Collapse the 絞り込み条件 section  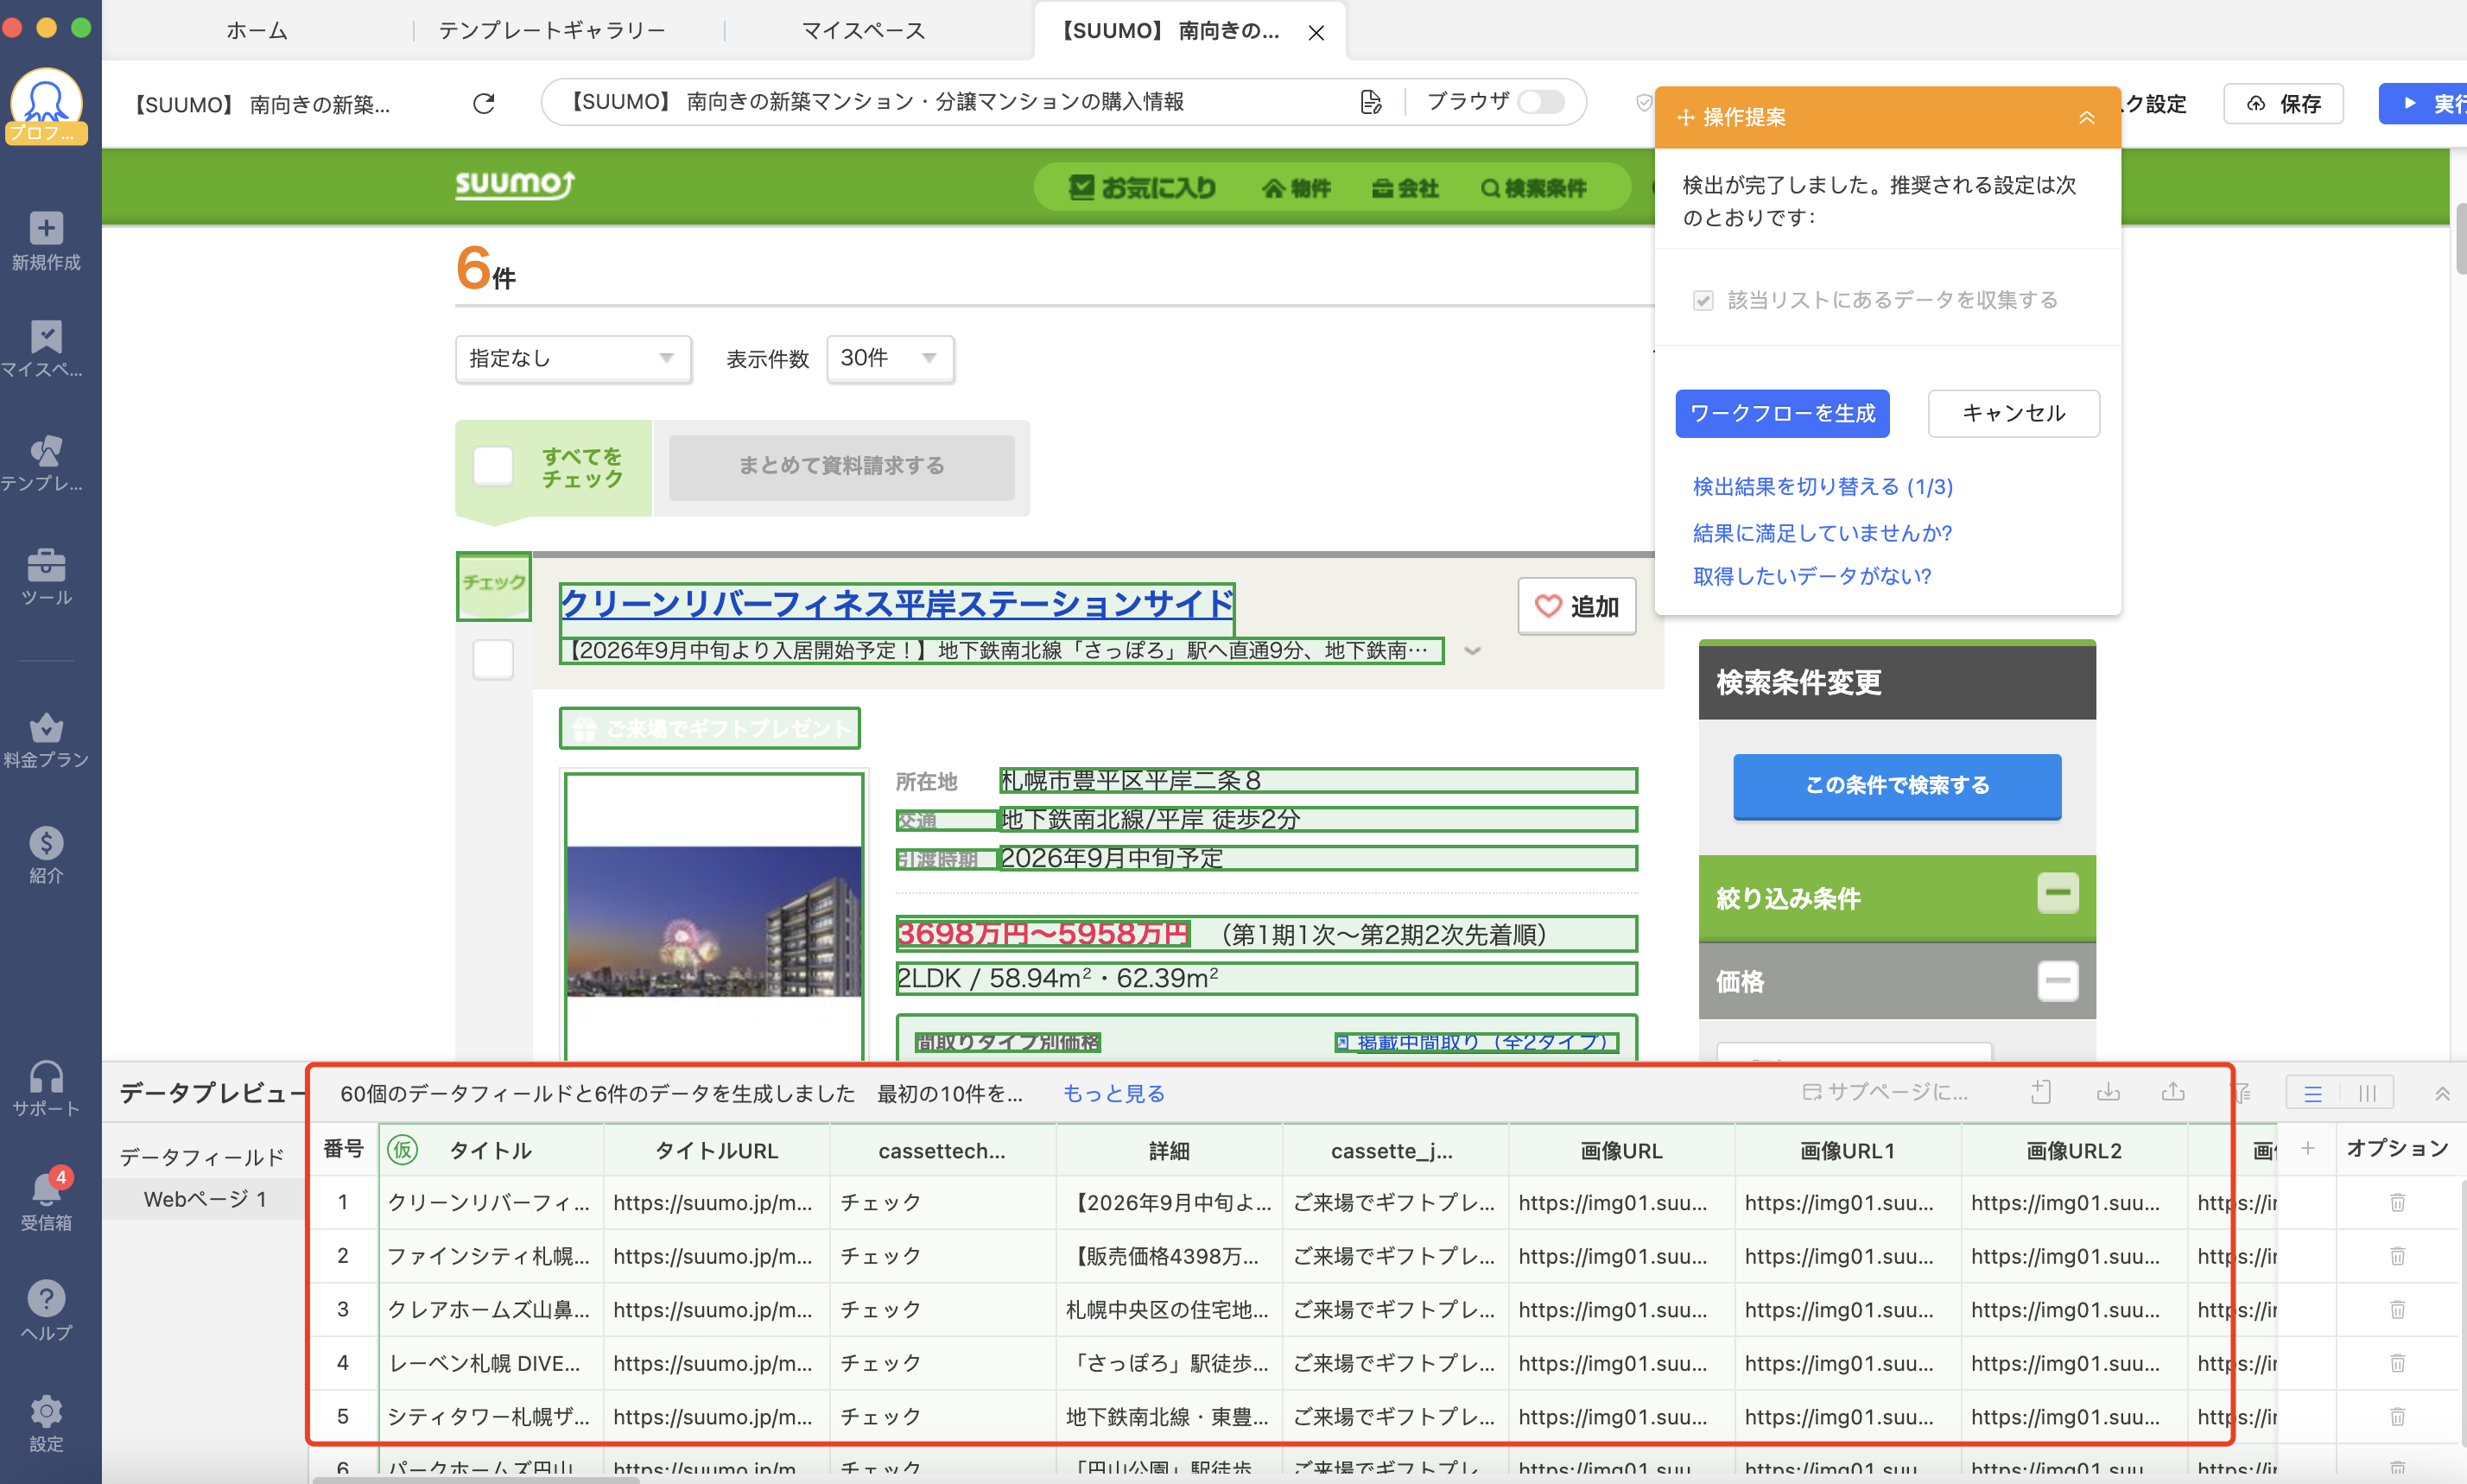coord(2058,893)
